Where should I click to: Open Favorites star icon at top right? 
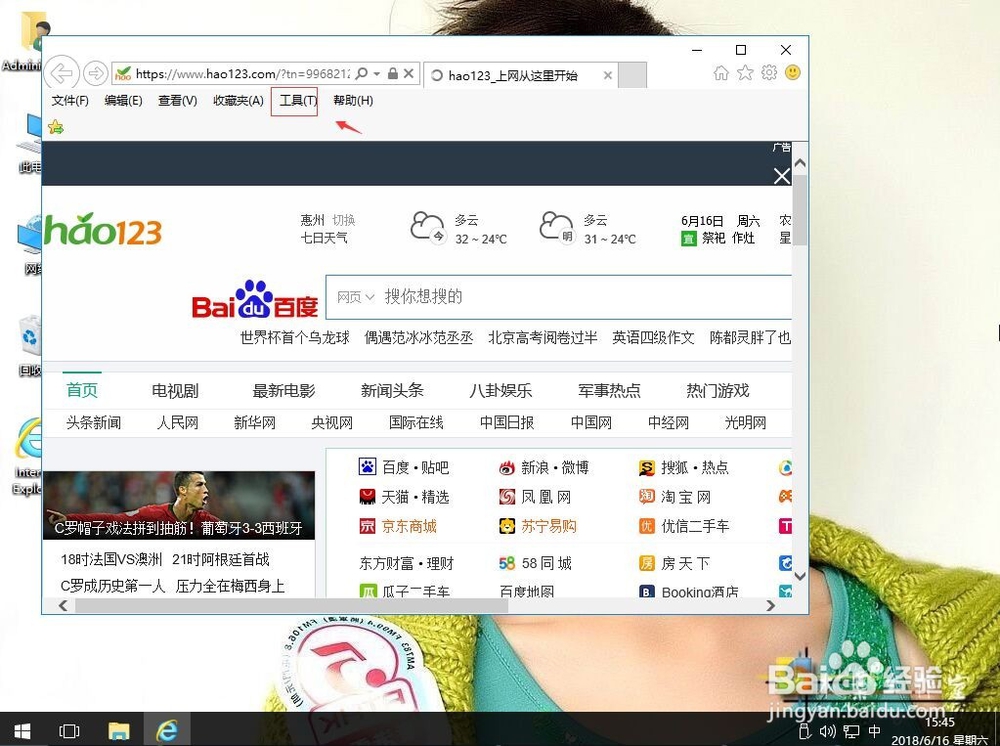745,73
